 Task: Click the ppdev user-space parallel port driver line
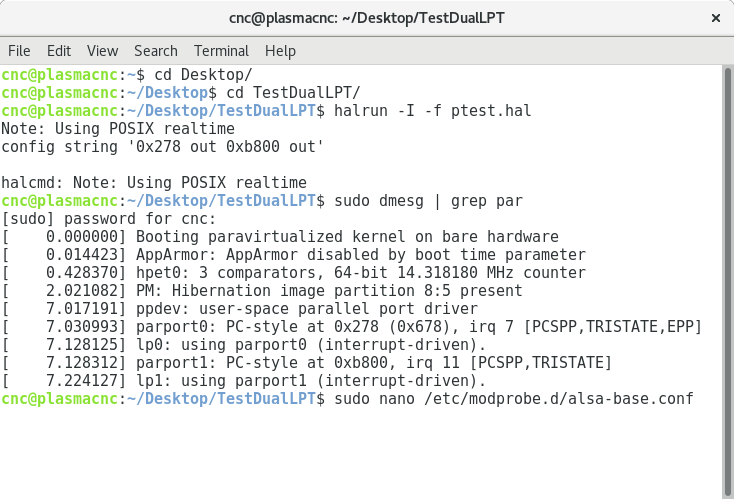[x=239, y=309]
